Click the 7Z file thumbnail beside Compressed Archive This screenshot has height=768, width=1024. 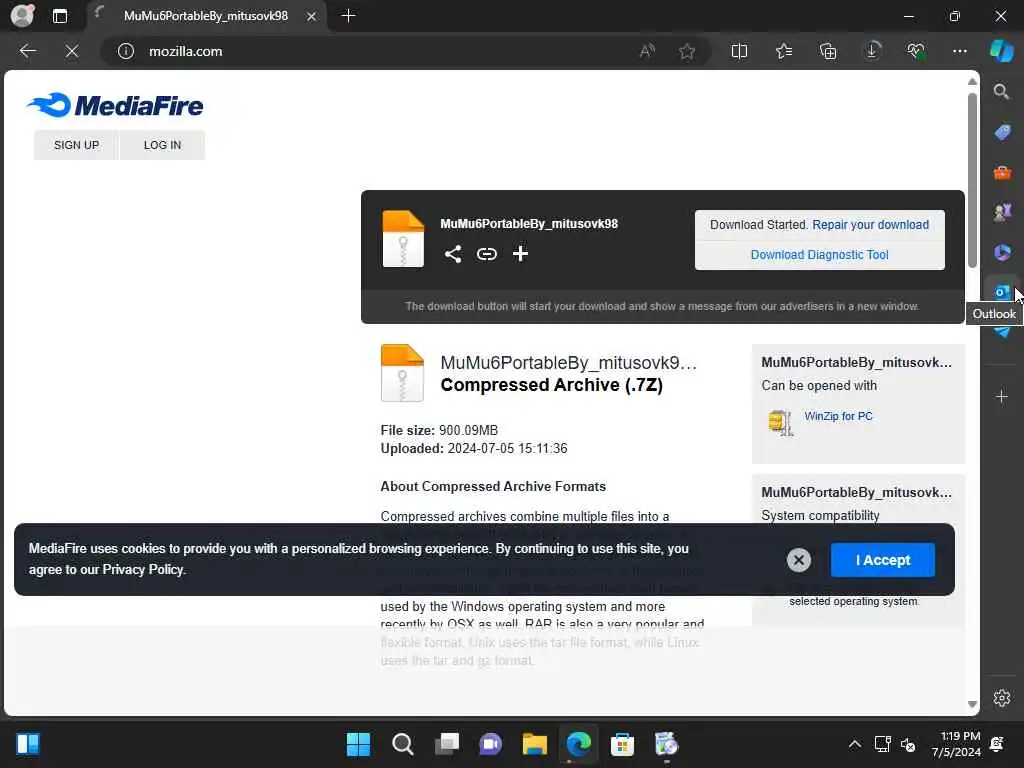click(402, 373)
